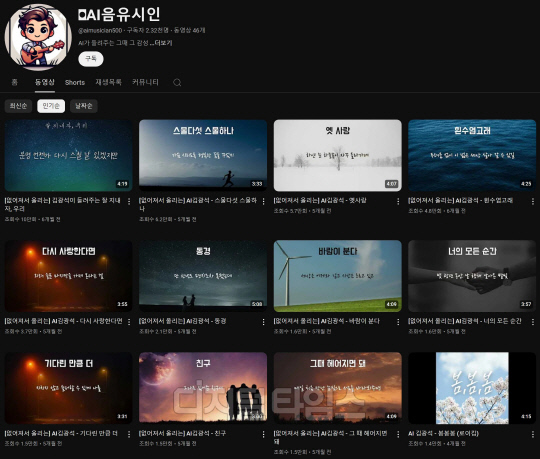This screenshot has height=459, width=540.
Task: Open channel avatar with guitar boy
Action: pos(38,37)
